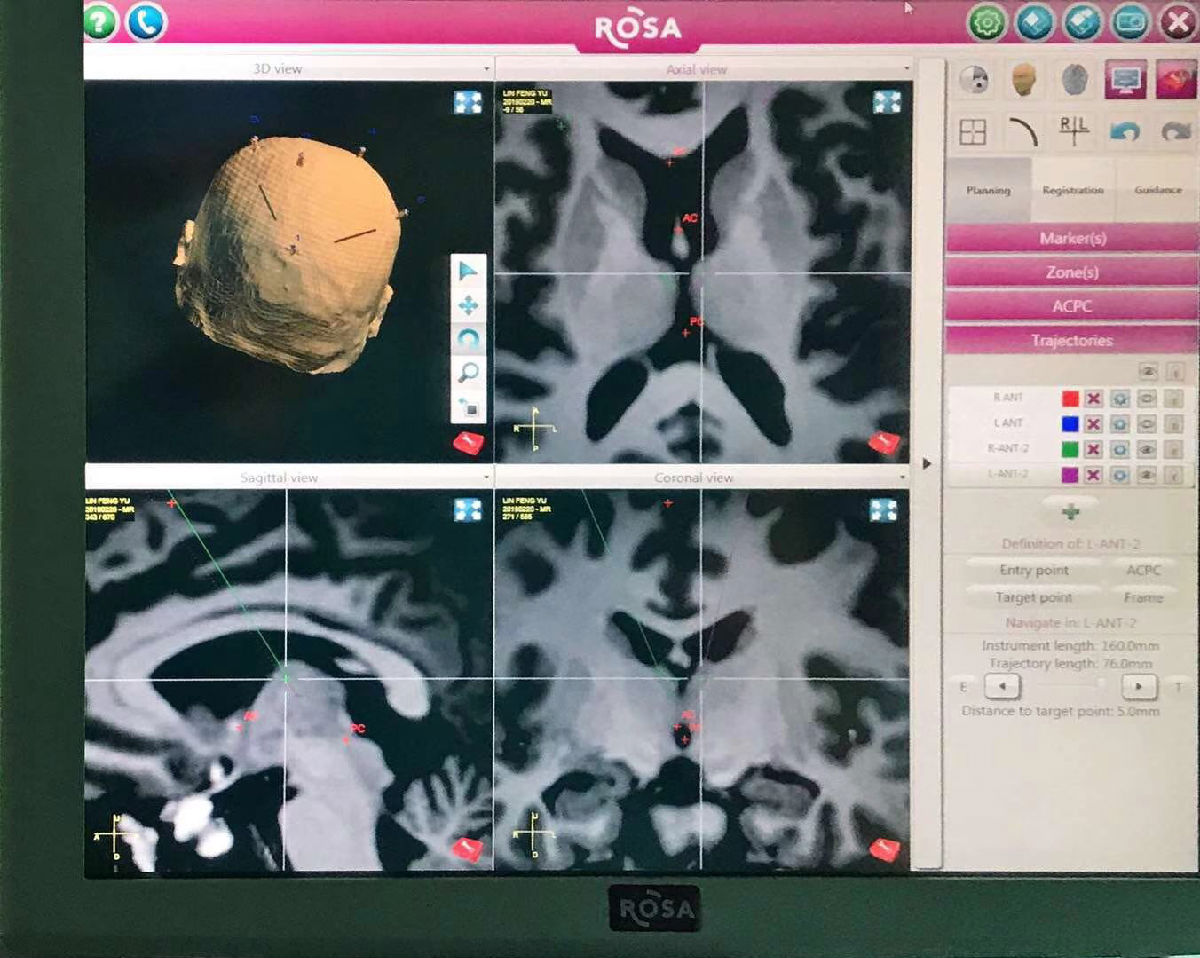Image resolution: width=1200 pixels, height=958 pixels.
Task: Switch to the Registration tab
Action: (x=1072, y=190)
